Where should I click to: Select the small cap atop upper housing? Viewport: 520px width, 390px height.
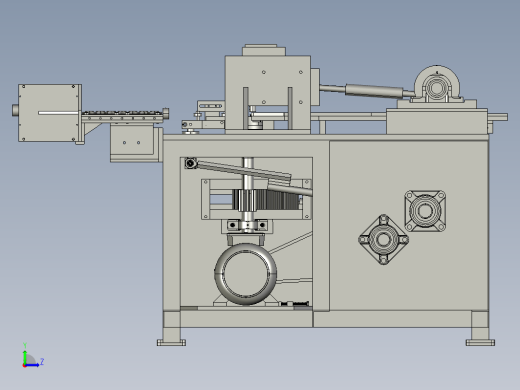[x=264, y=50]
